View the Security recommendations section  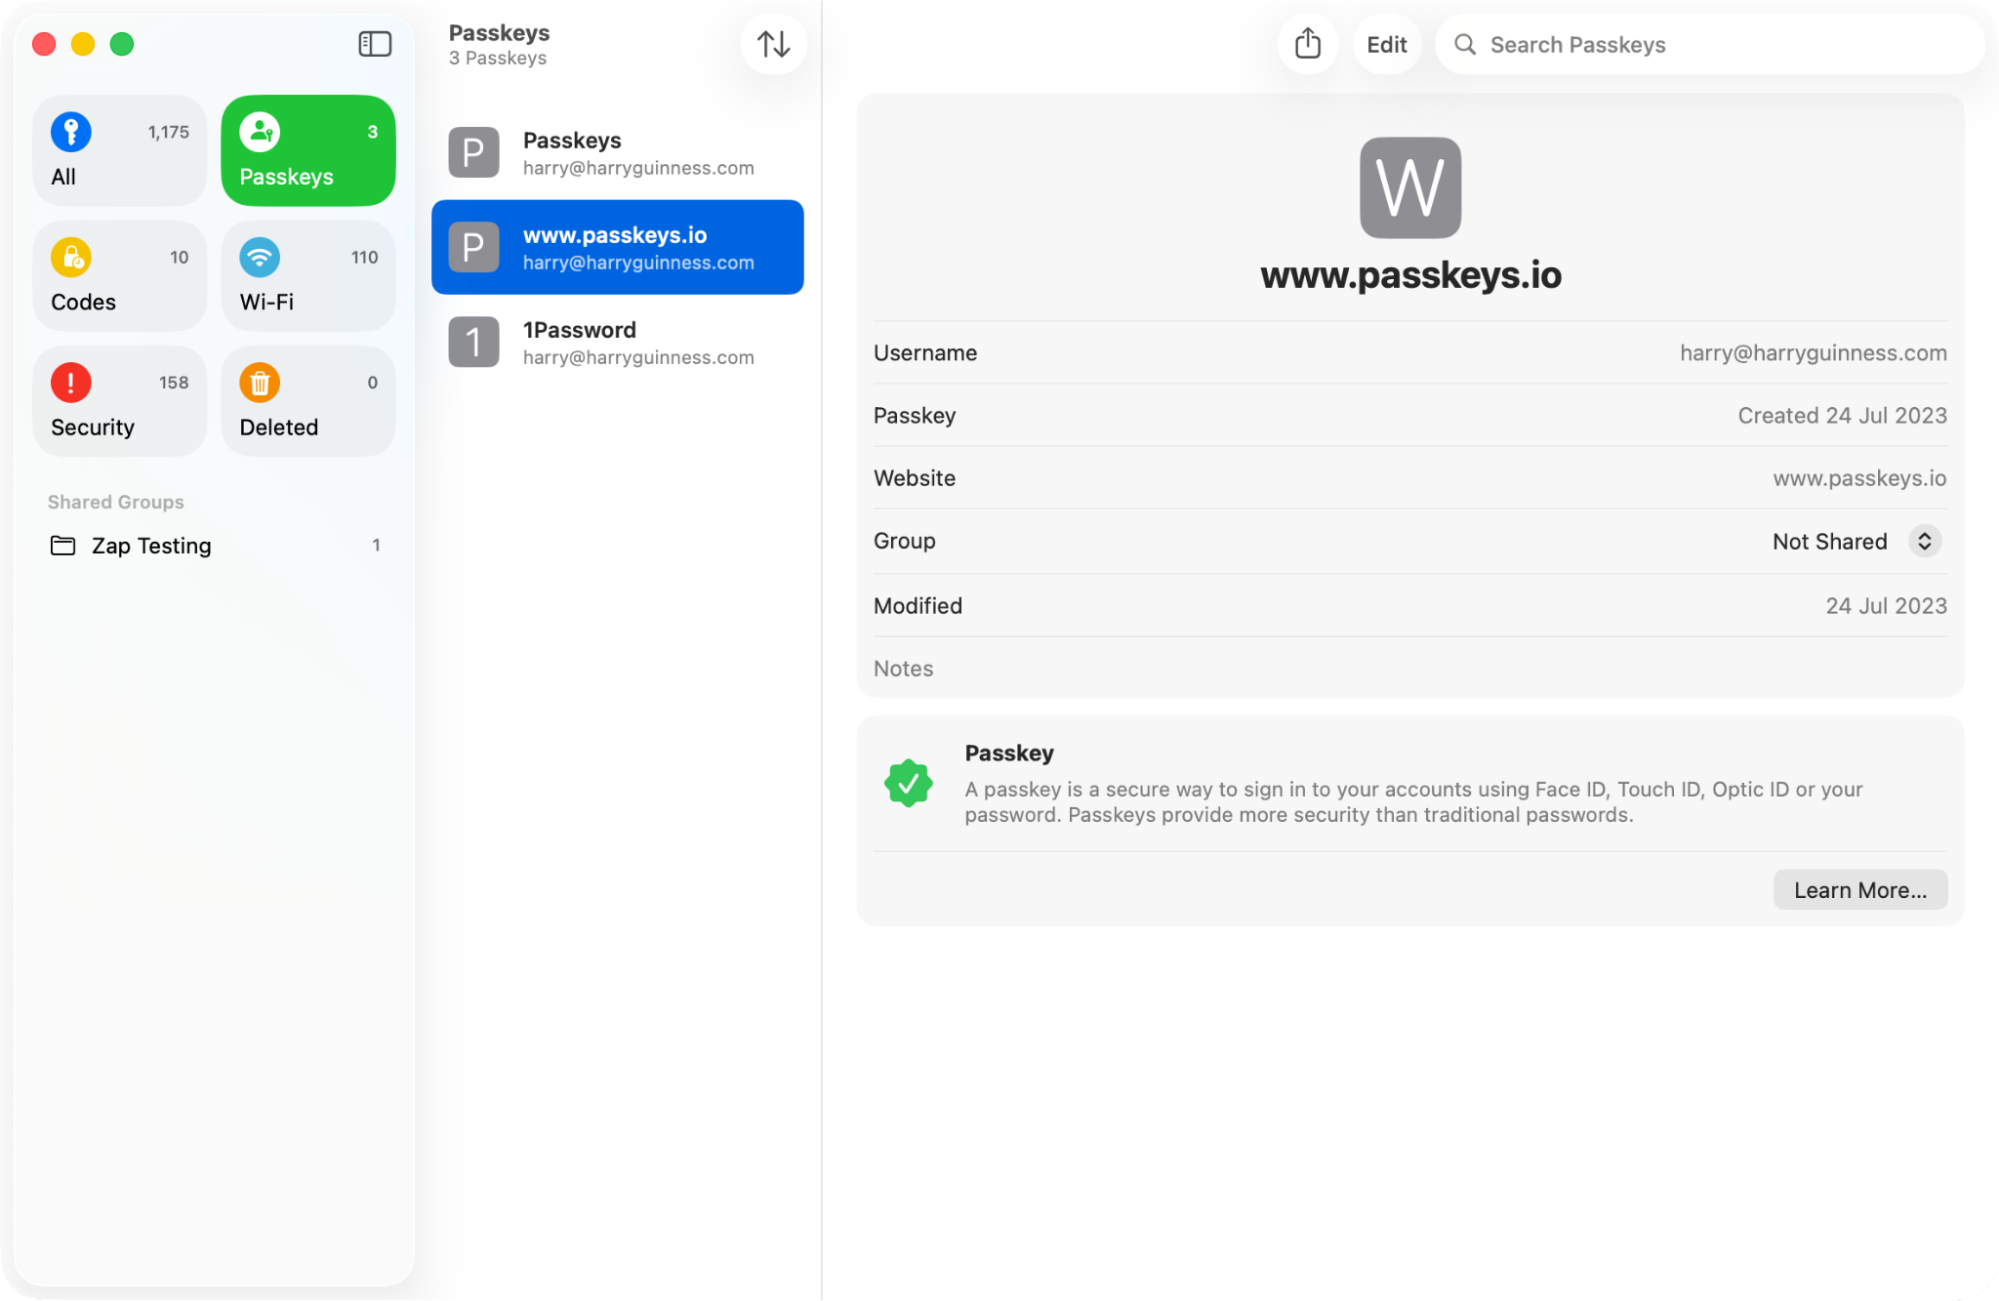119,400
